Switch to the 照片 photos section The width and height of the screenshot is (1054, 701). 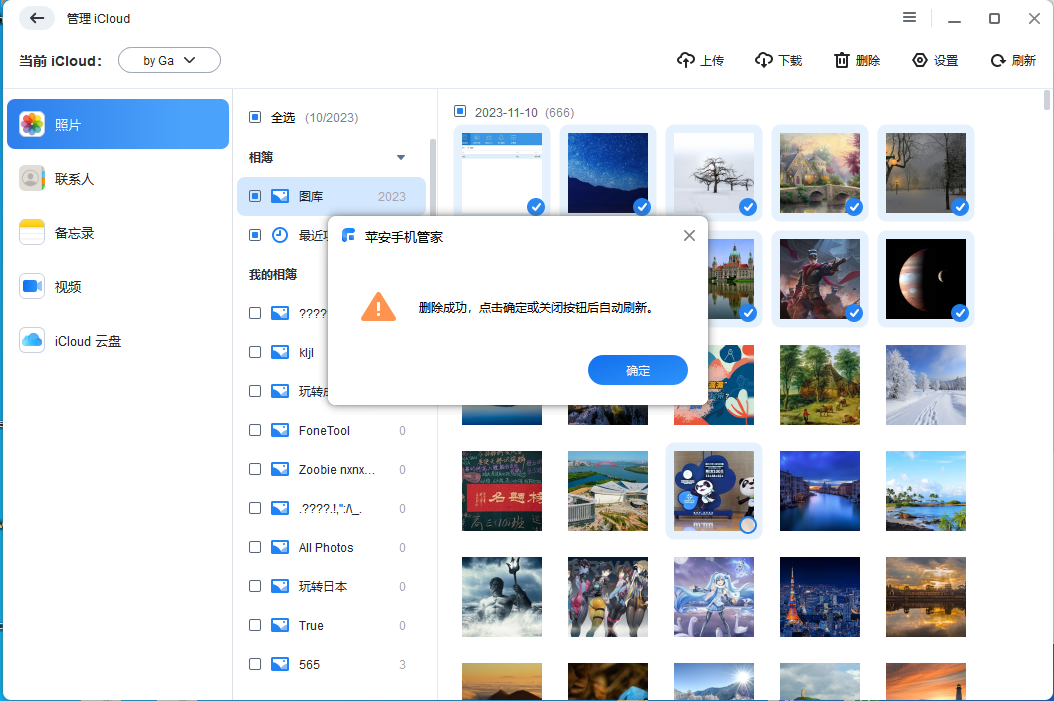coord(30,123)
